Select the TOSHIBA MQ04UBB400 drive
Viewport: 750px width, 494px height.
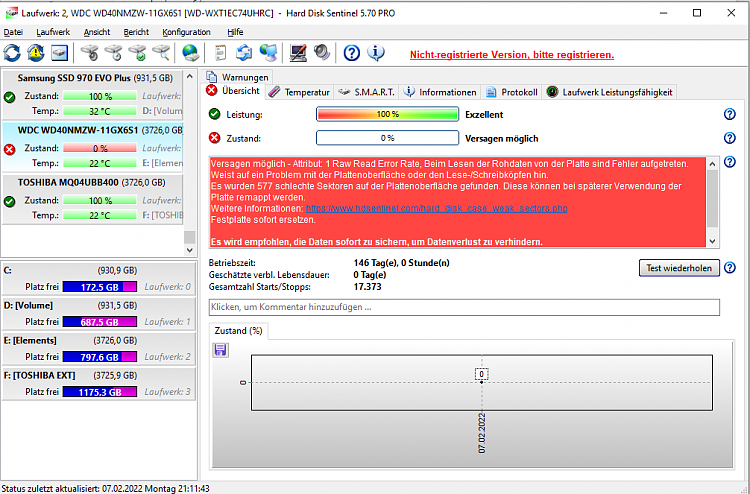point(93,199)
